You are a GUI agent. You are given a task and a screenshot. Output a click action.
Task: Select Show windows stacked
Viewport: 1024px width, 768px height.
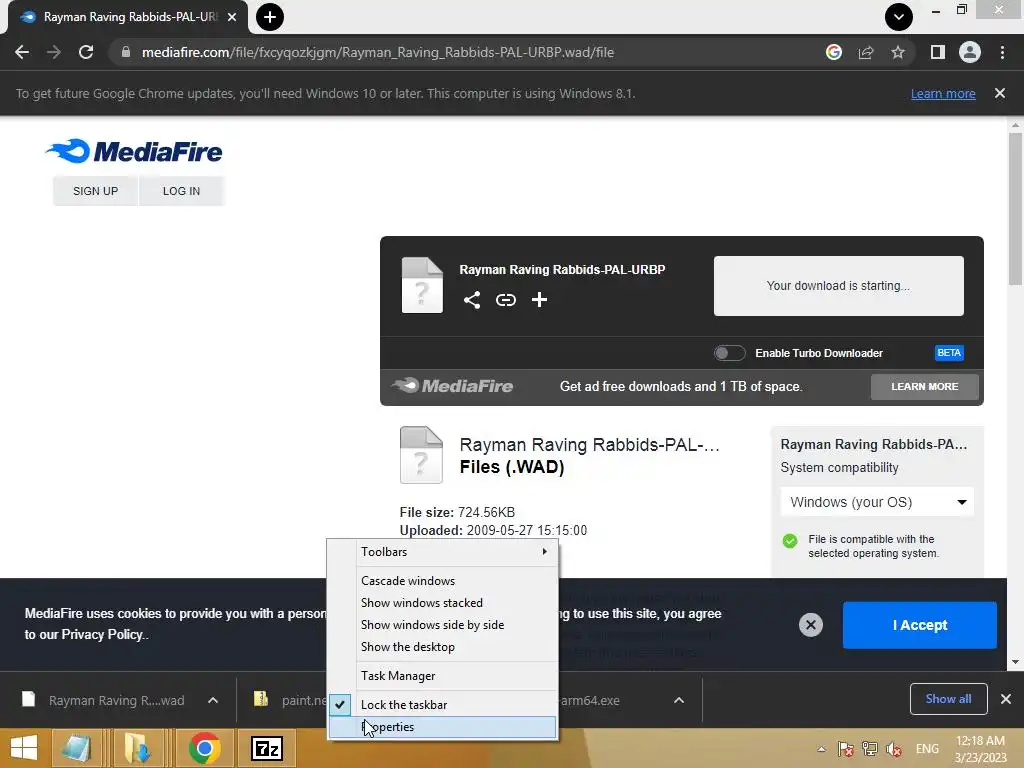click(443, 603)
